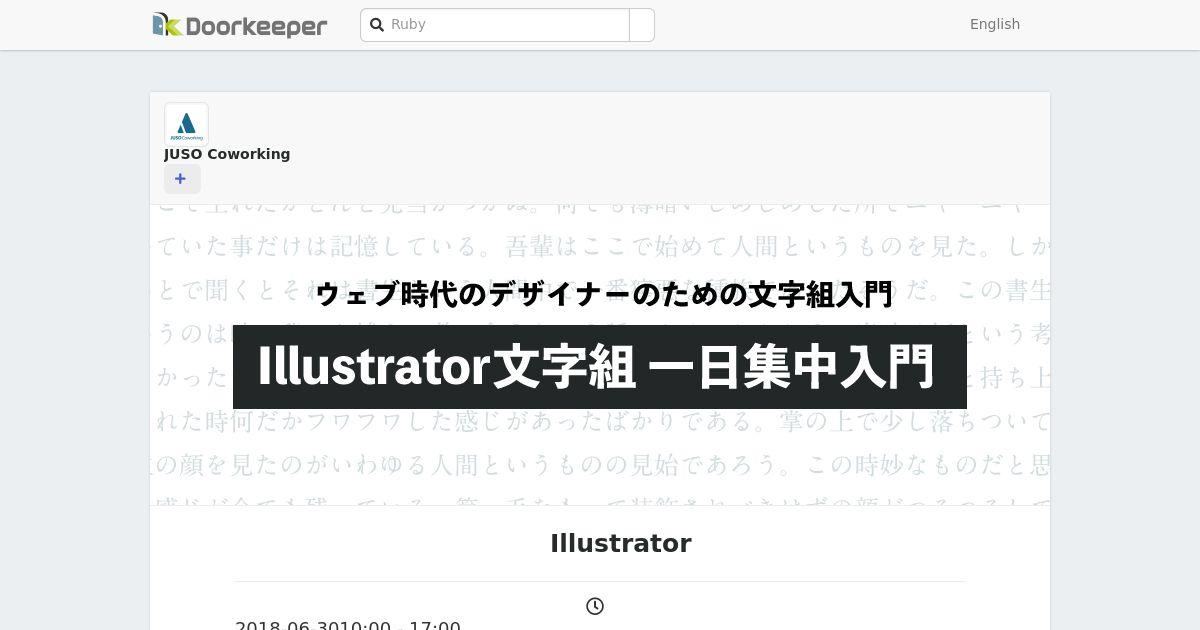This screenshot has width=1200, height=630.
Task: Focus the Ruby search input field
Action: pos(495,25)
